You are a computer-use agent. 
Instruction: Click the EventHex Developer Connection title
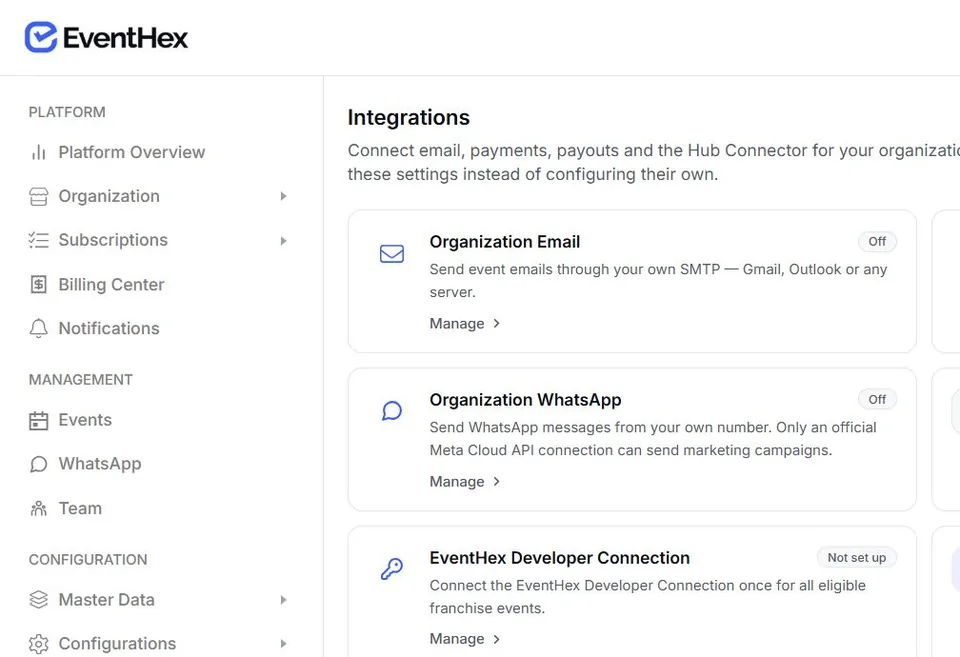pyautogui.click(x=560, y=558)
